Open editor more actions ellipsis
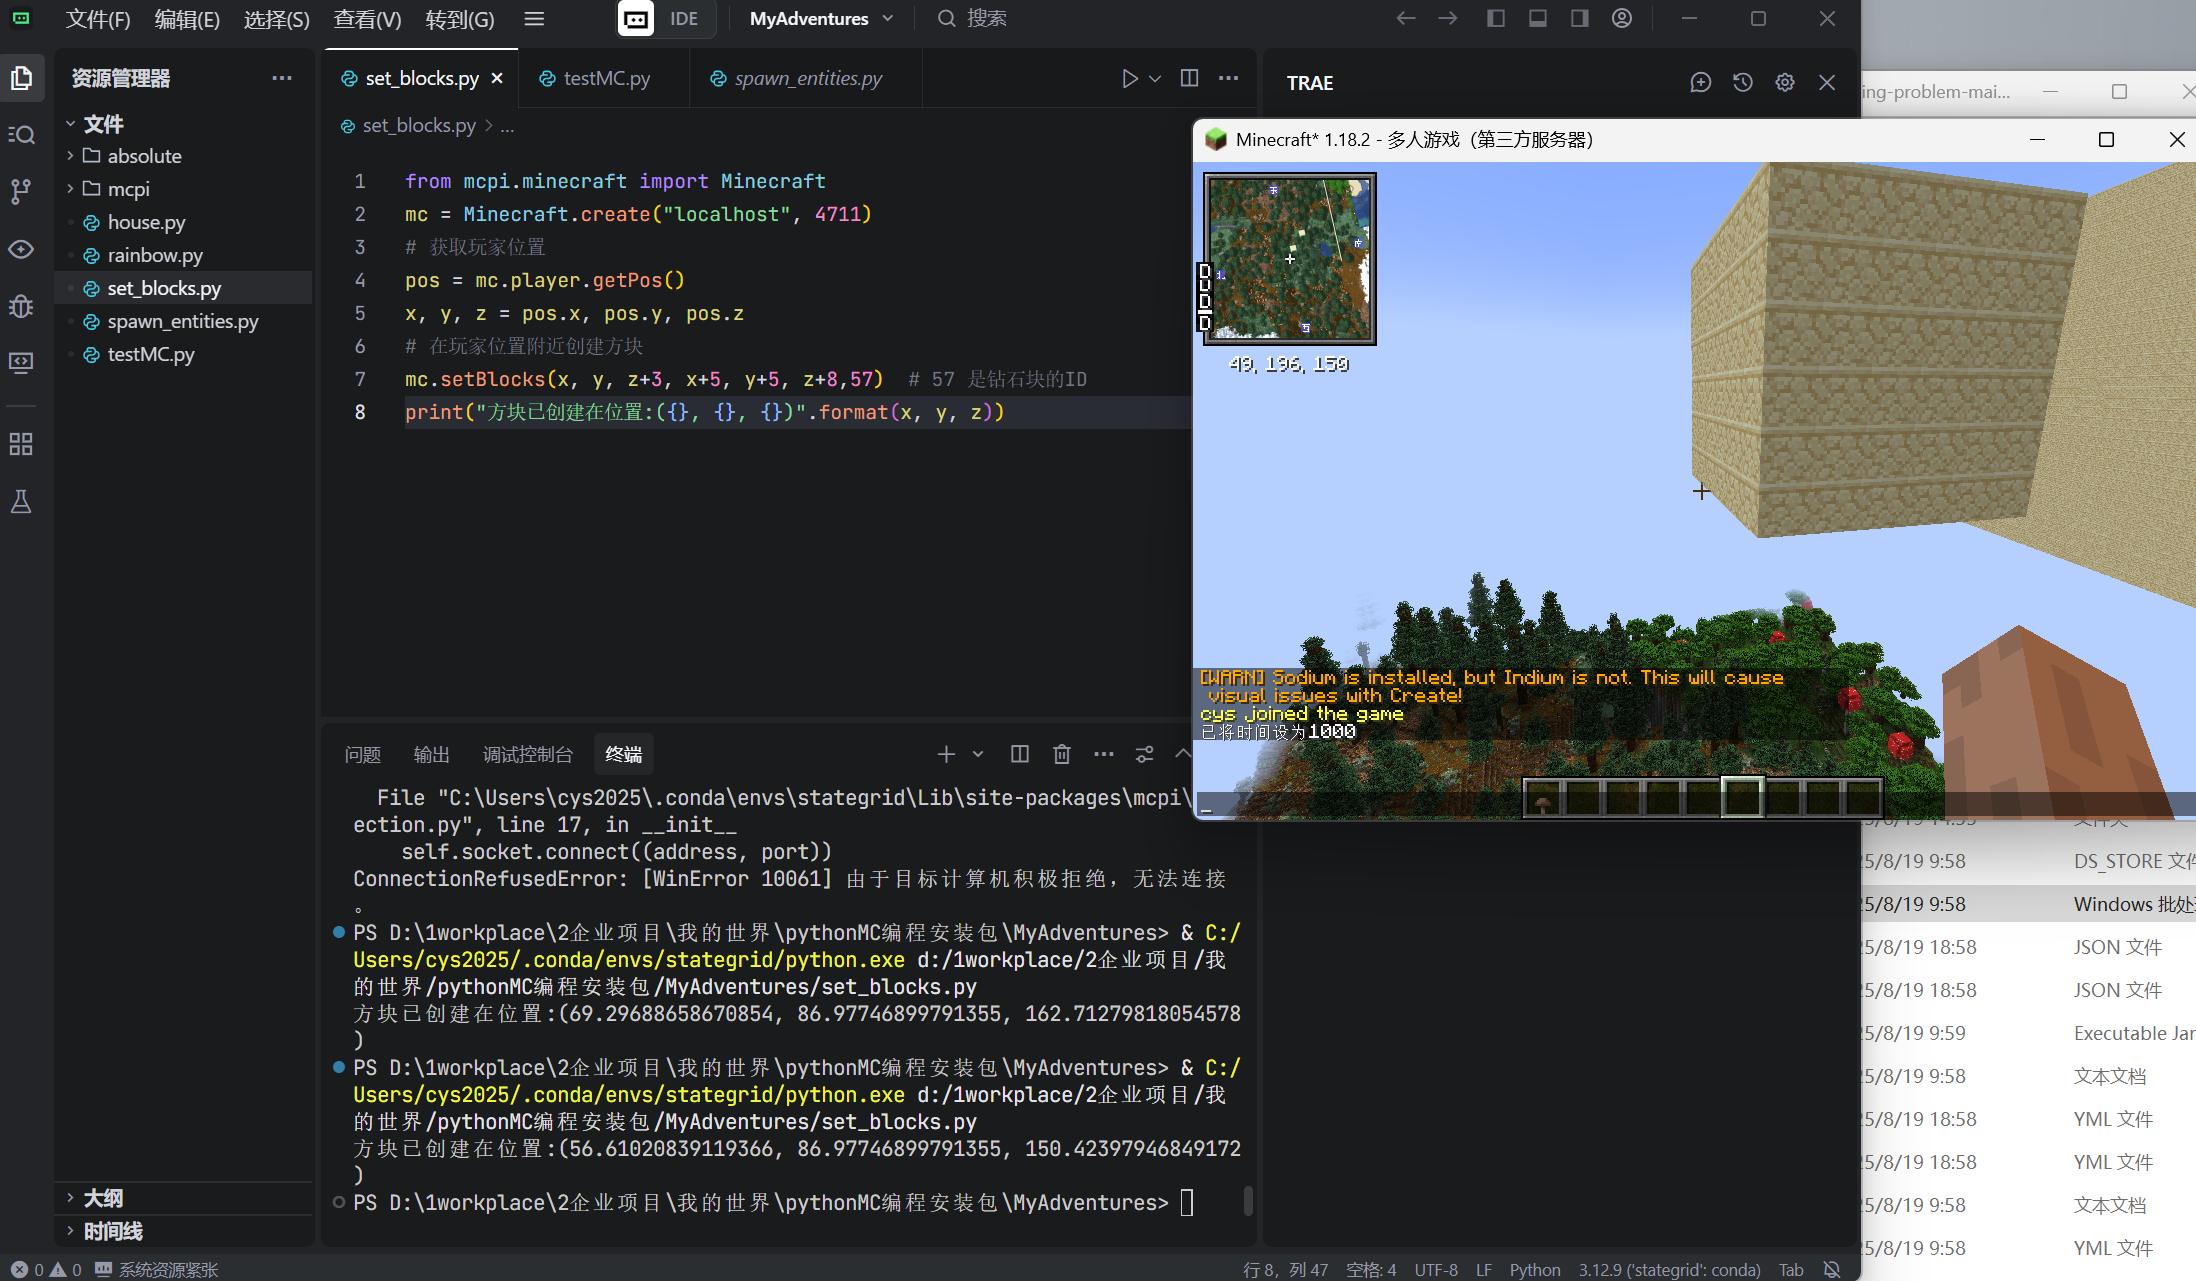The width and height of the screenshot is (2196, 1281). coord(1229,78)
